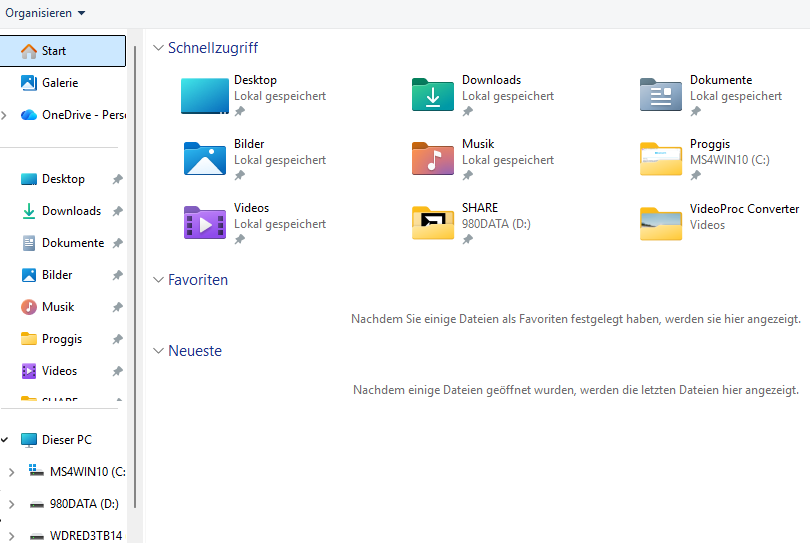Click pin under Videos tile
This screenshot has height=548, width=810.
pos(240,239)
